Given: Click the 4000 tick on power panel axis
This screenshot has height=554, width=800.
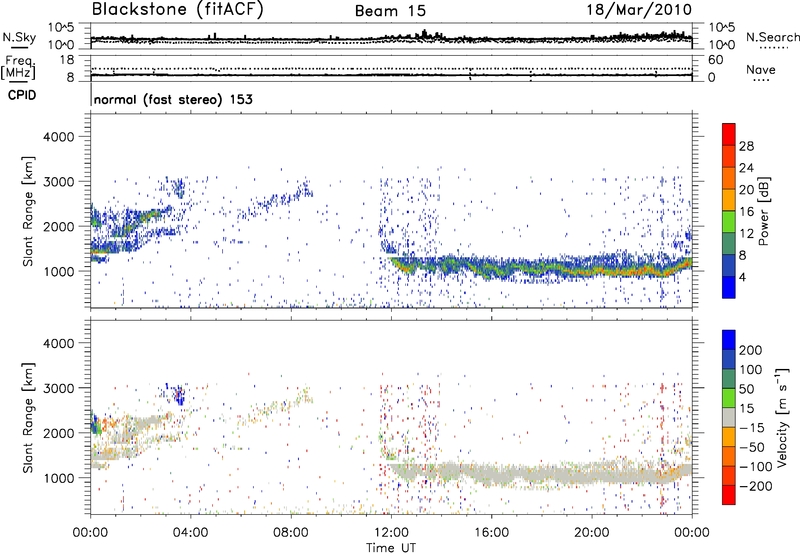Looking at the screenshot, I should 58,137.
